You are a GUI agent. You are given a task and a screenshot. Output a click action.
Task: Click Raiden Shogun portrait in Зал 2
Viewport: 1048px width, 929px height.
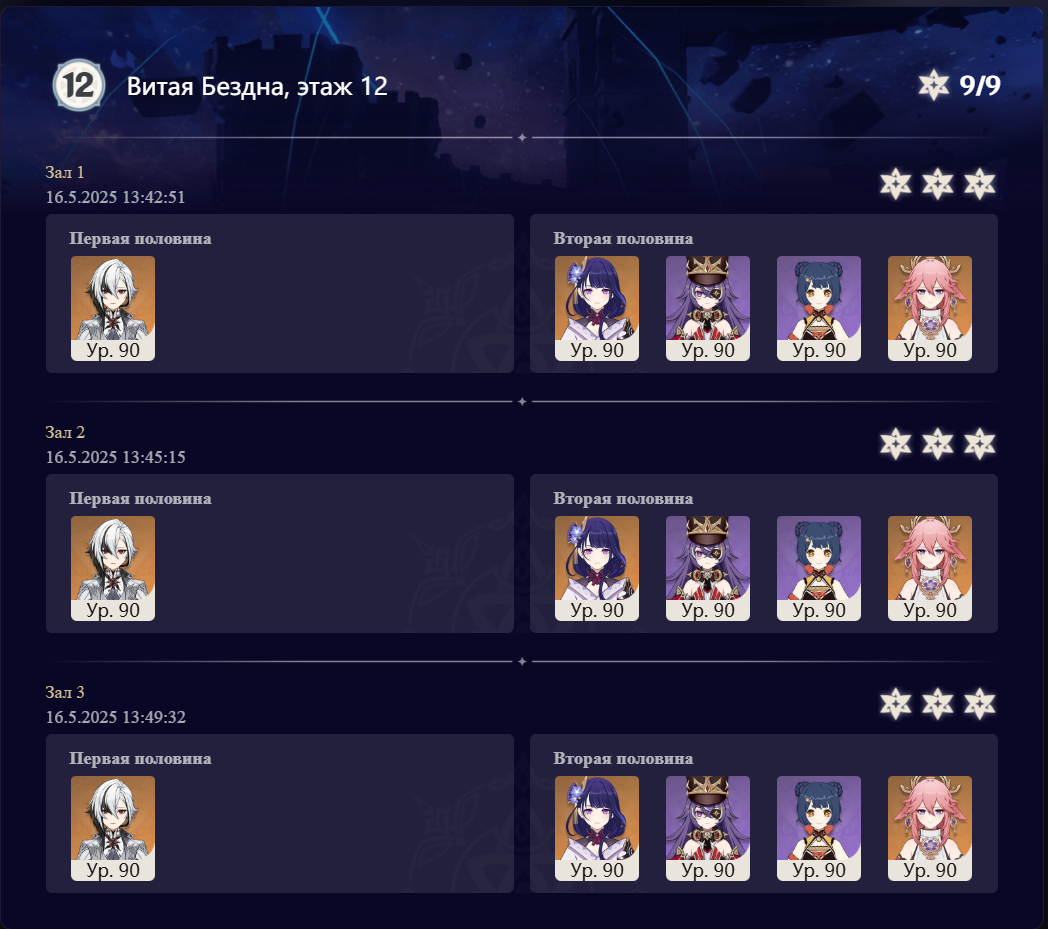coord(597,568)
